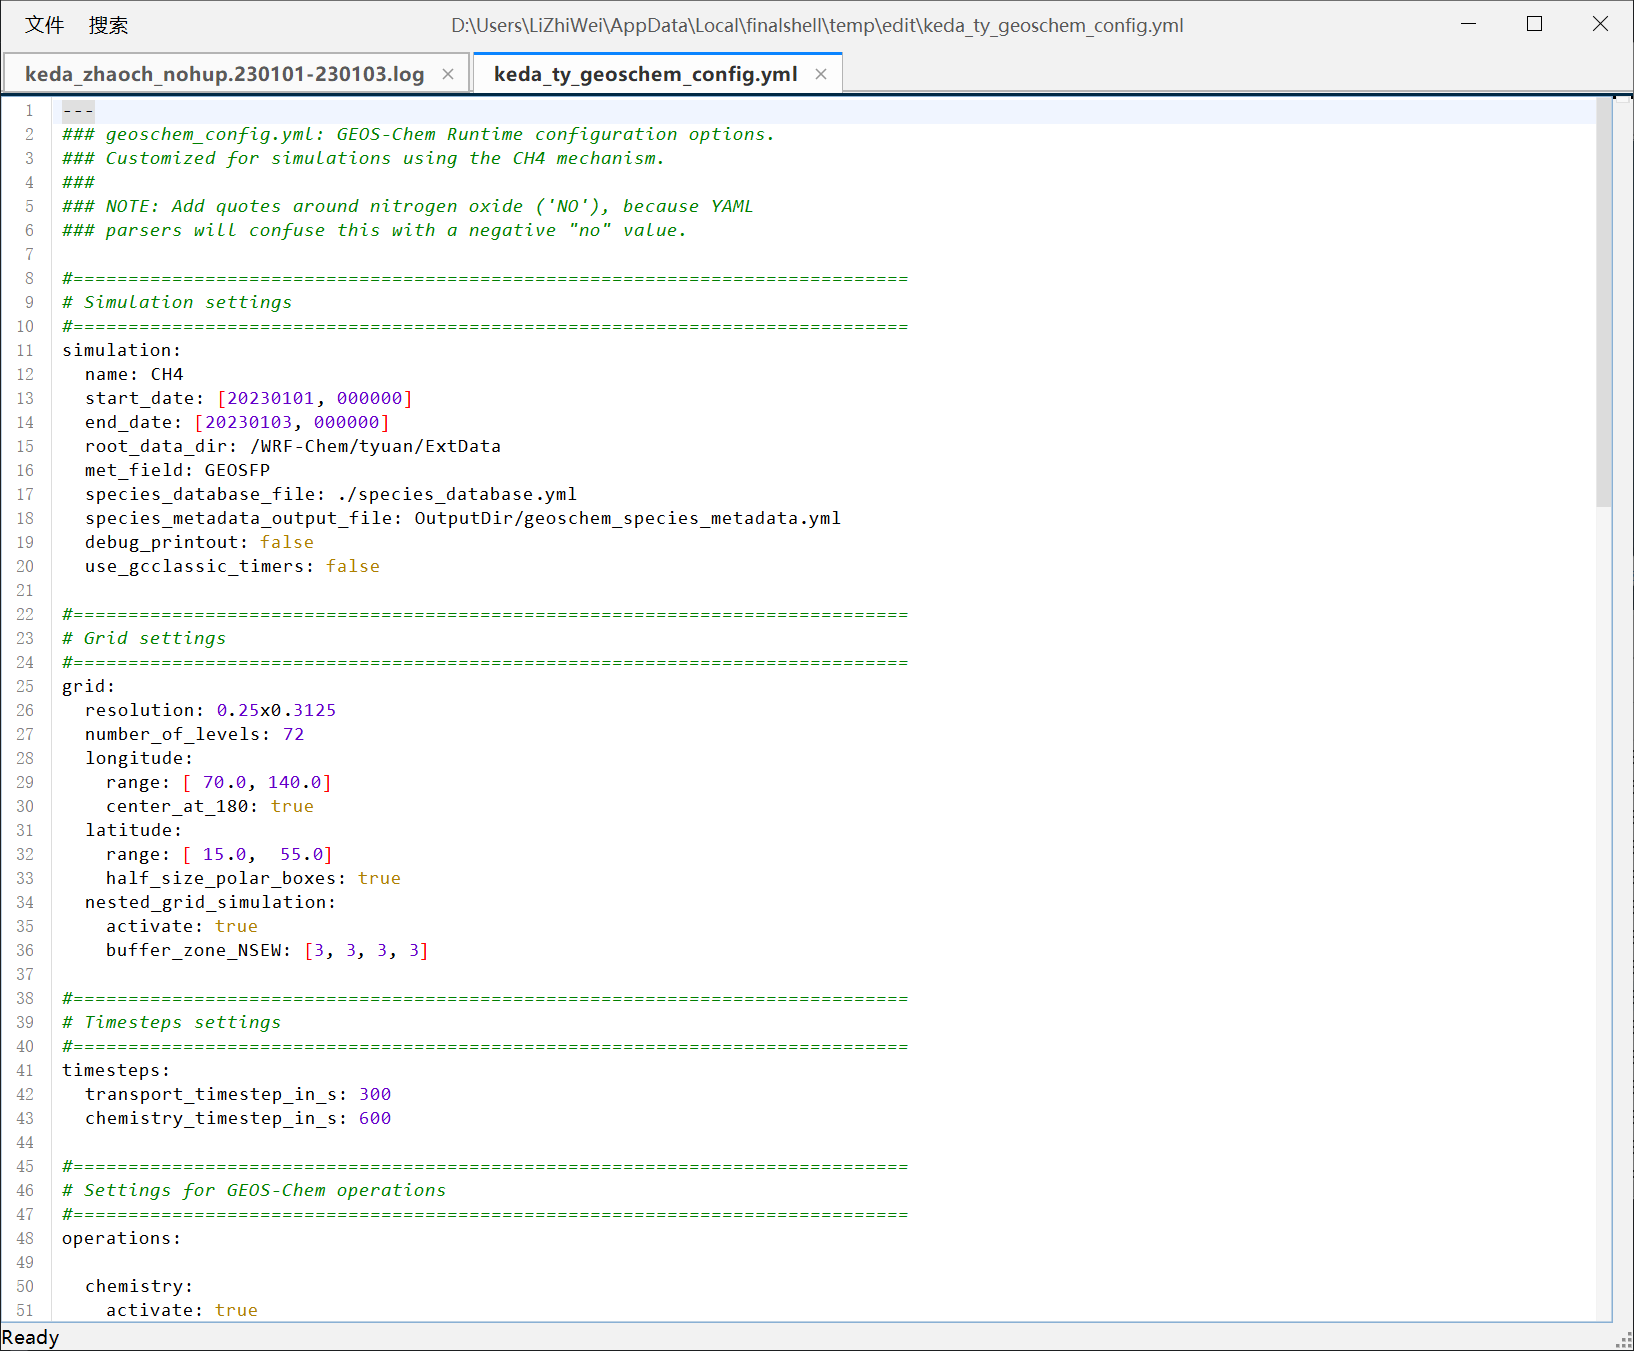Viewport: 1634px width, 1351px height.
Task: Click the GEOSFP met_field value
Action: (236, 470)
